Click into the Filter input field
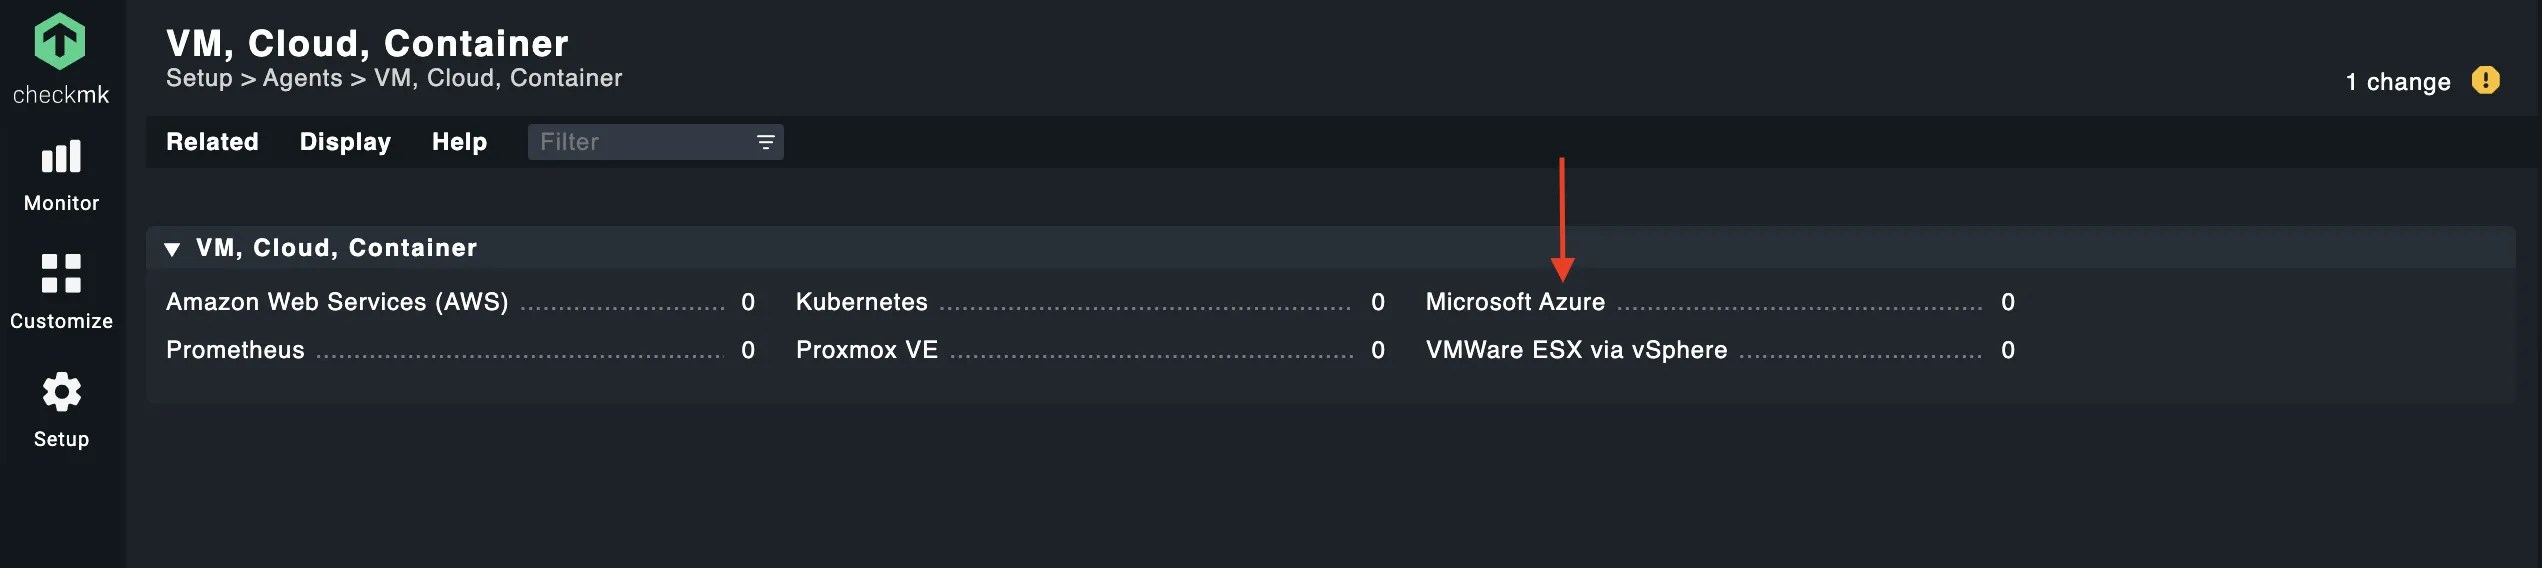Screen dimensions: 2542x568 (655, 142)
